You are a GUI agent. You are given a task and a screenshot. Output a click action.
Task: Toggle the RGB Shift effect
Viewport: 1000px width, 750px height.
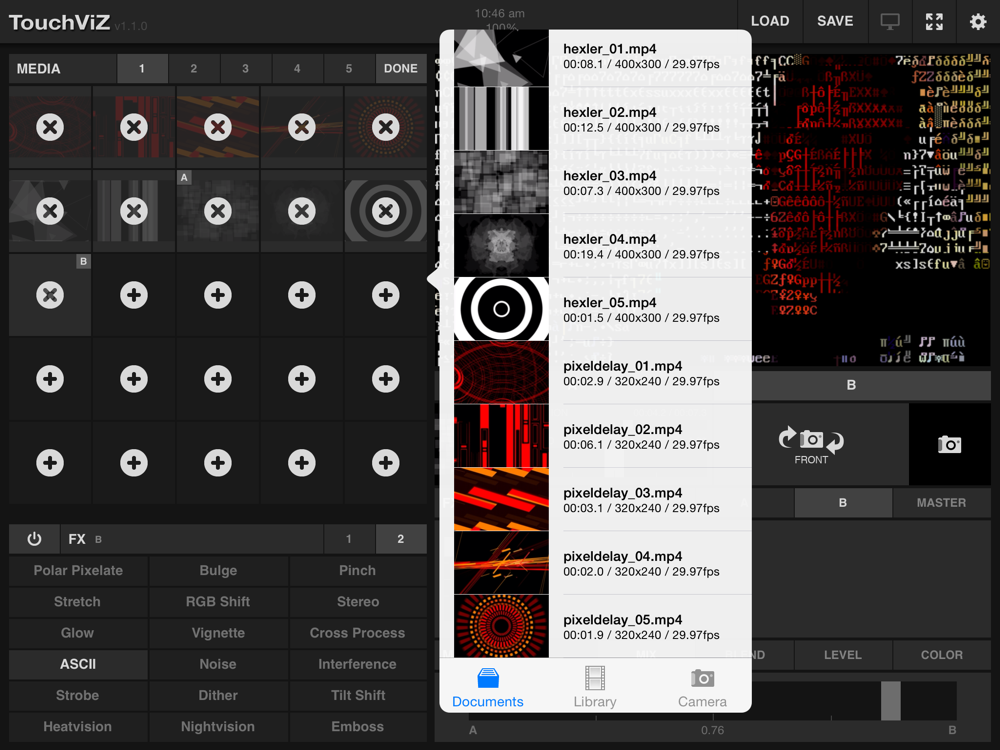pyautogui.click(x=218, y=602)
